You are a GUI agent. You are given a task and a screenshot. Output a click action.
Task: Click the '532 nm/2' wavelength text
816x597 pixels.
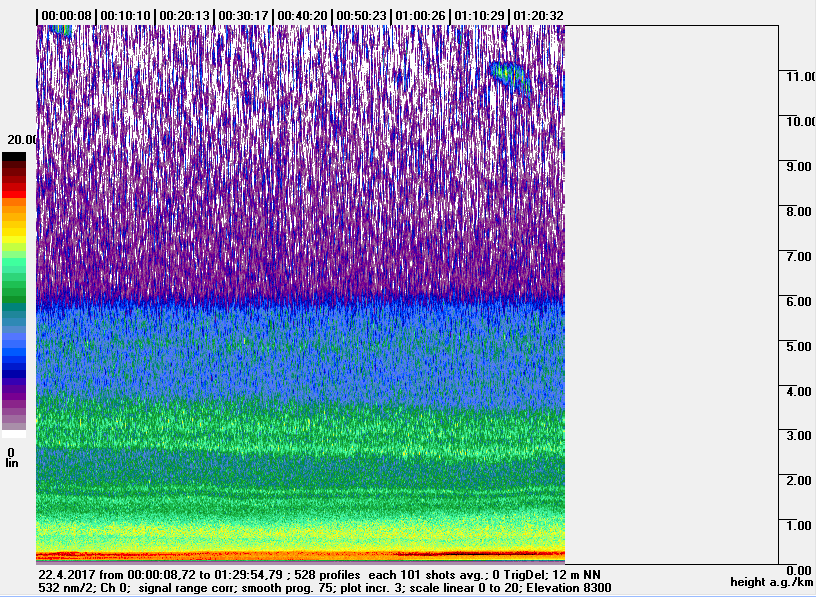[x=66, y=588]
